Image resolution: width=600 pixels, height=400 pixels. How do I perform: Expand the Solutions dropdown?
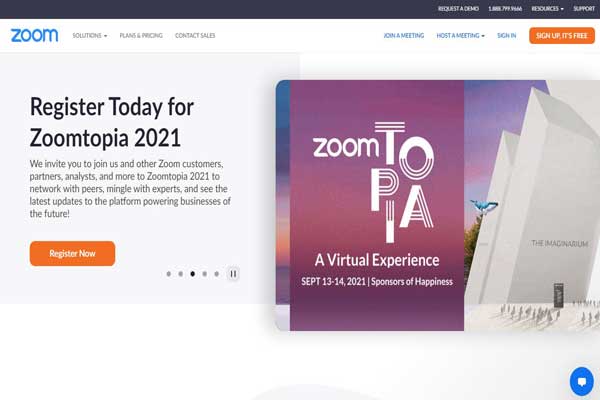pyautogui.click(x=90, y=36)
